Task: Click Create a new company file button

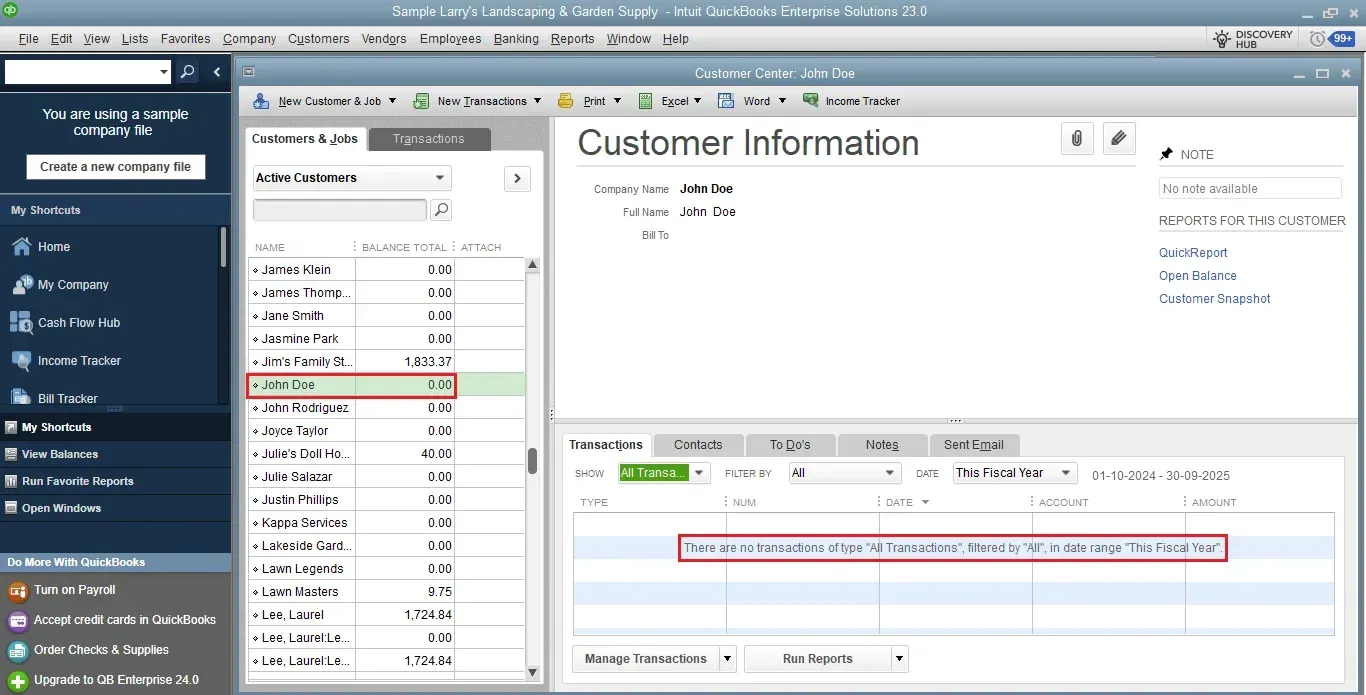Action: [116, 167]
